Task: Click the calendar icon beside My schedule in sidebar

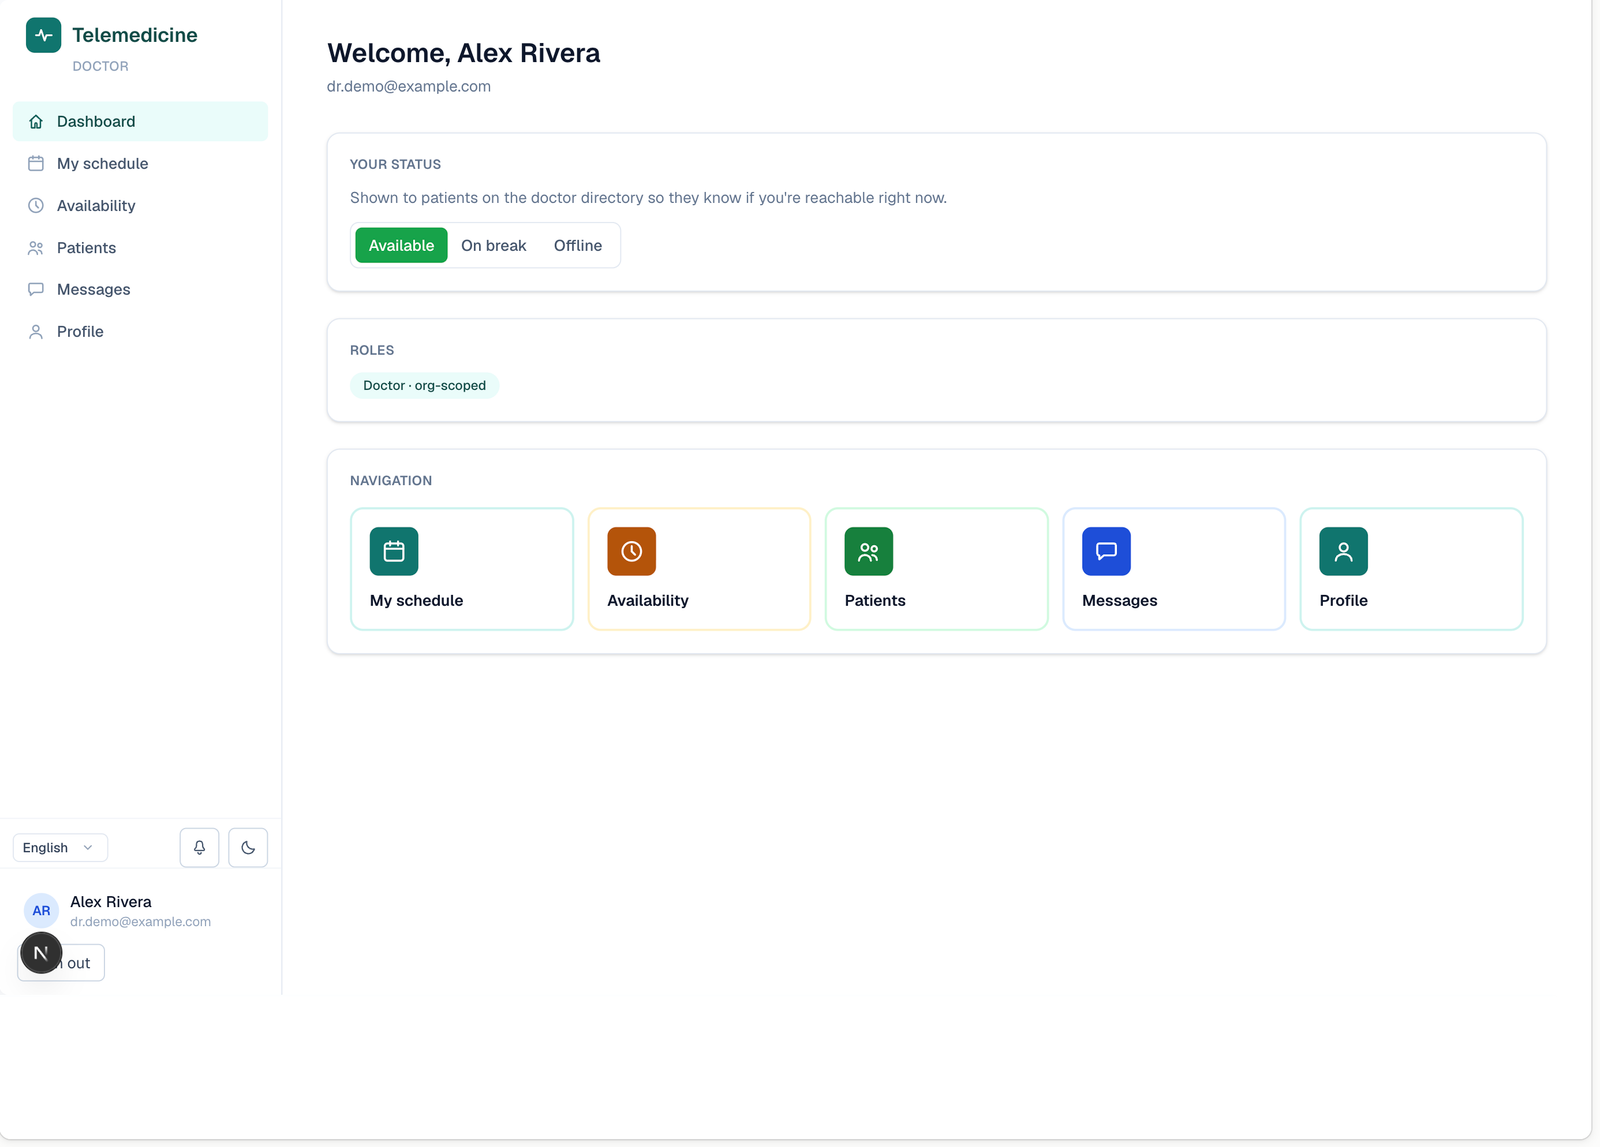Action: (36, 163)
